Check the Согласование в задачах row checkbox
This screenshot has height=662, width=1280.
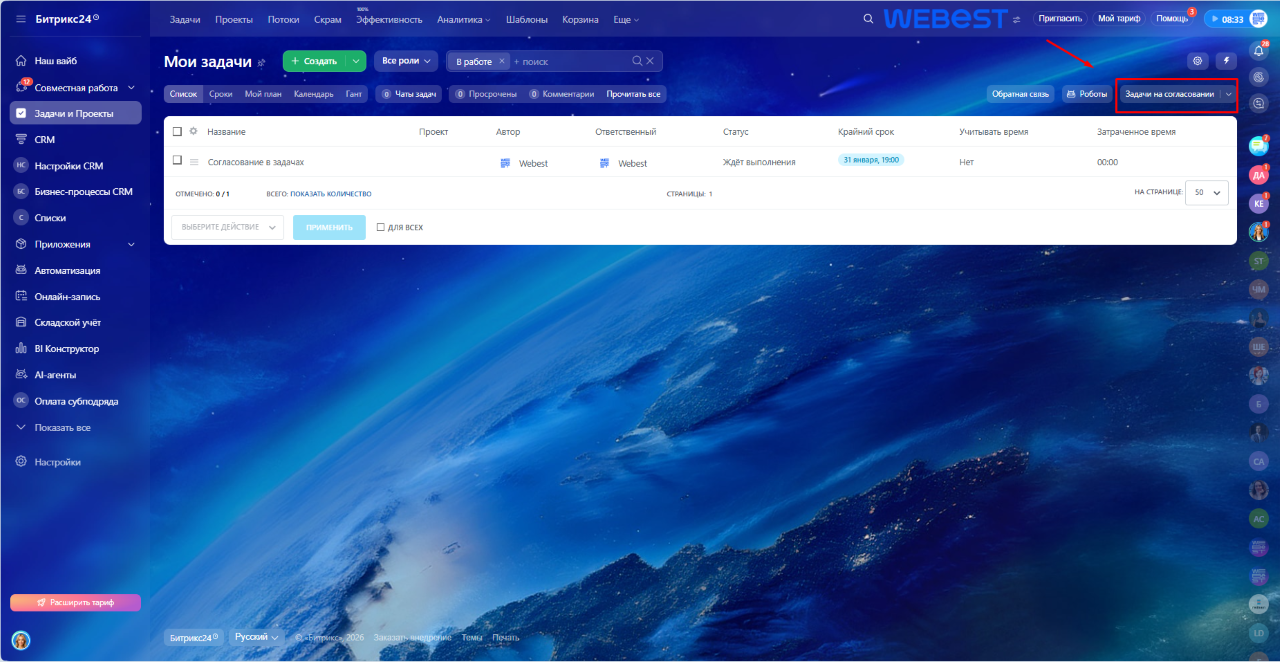click(x=177, y=160)
